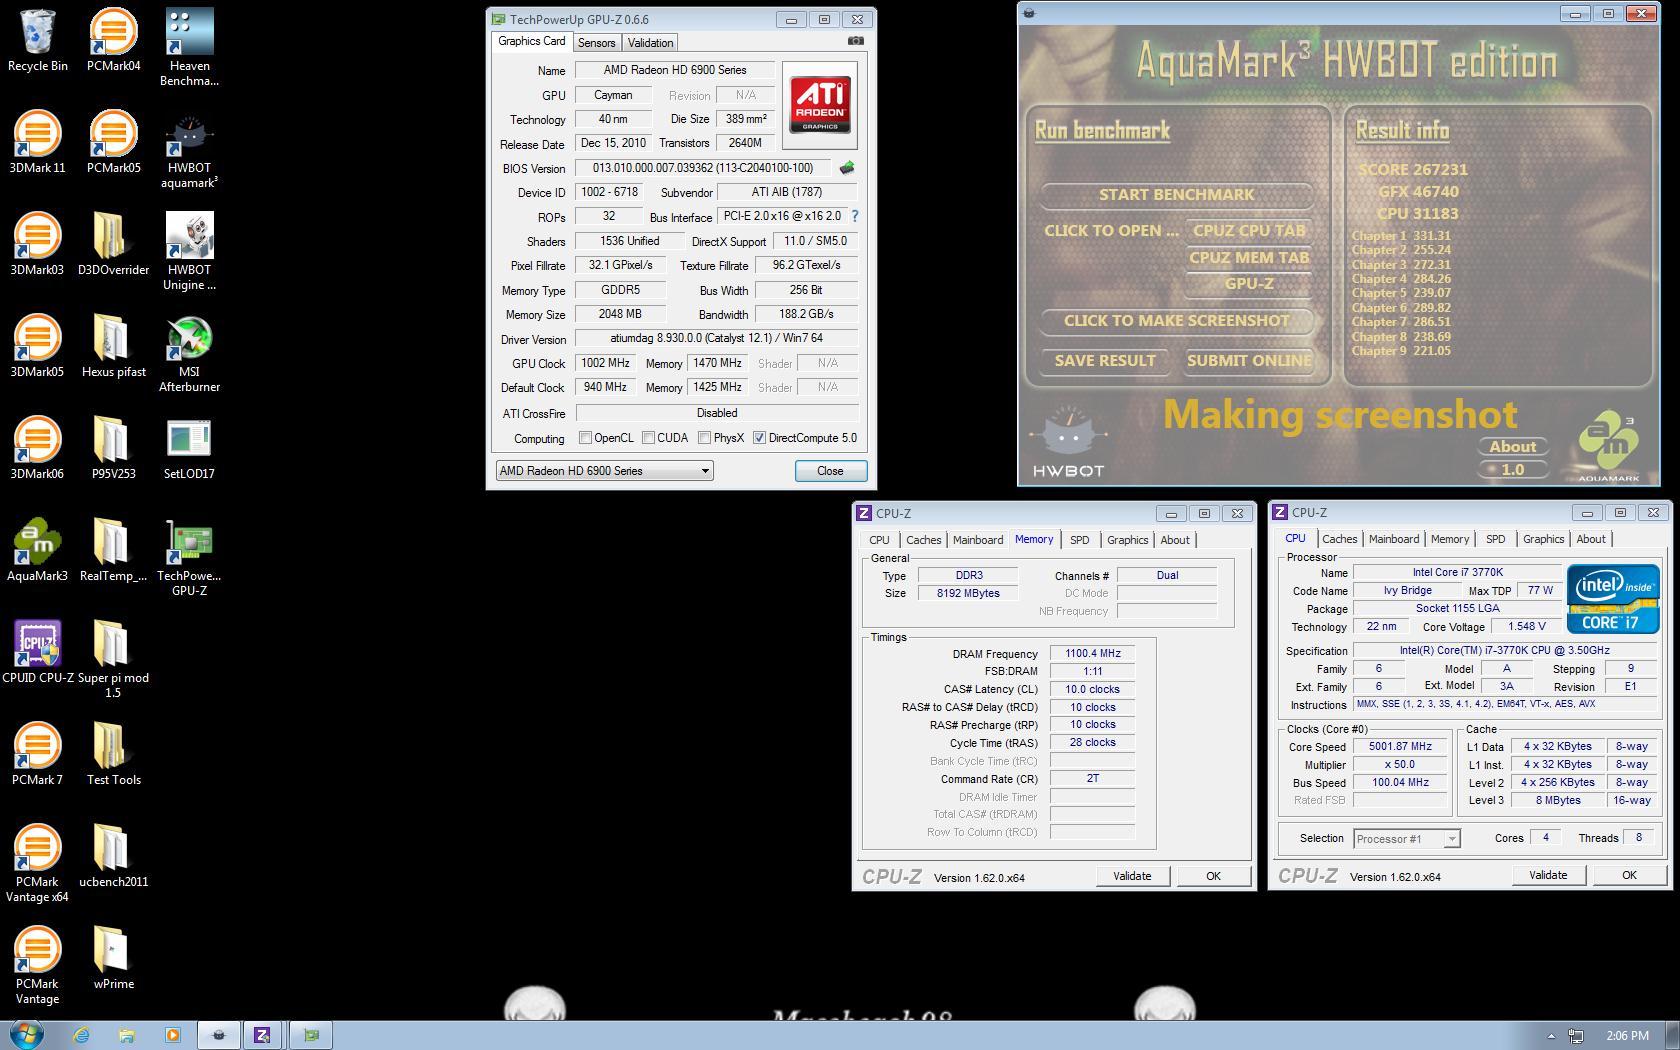Click CPUZ MEM TAB in AquaMark3
This screenshot has width=1680, height=1050.
pos(1249,258)
